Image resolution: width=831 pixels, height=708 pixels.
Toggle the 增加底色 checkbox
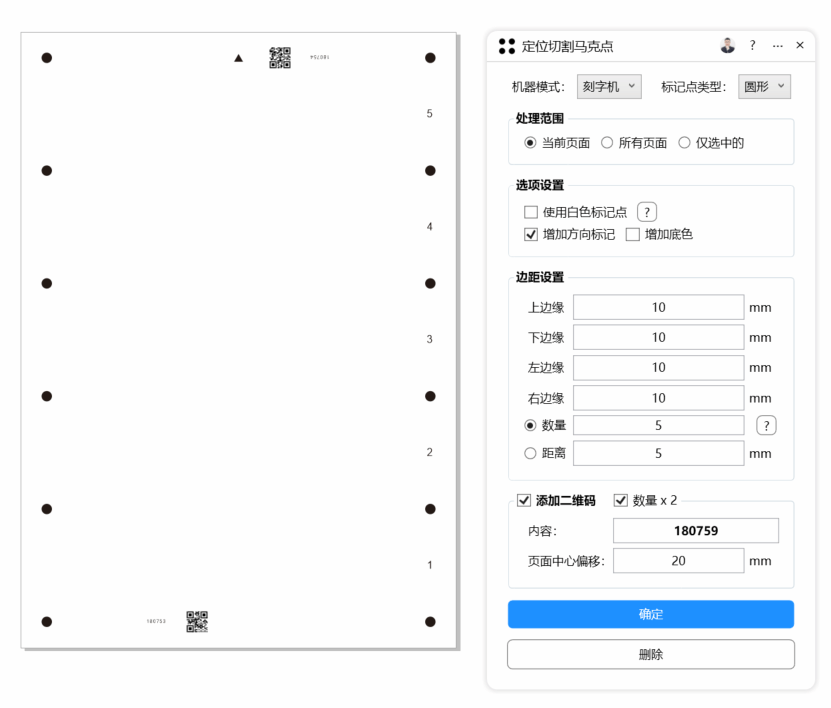(x=633, y=235)
